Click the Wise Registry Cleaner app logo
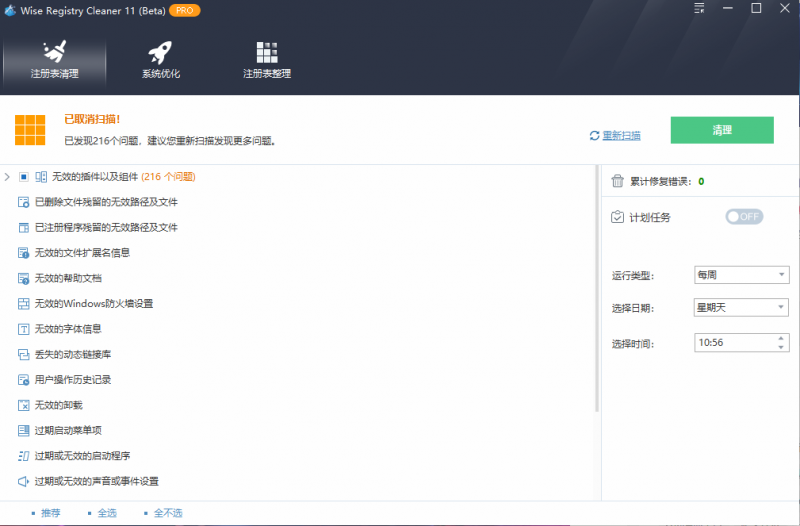 click(10, 10)
